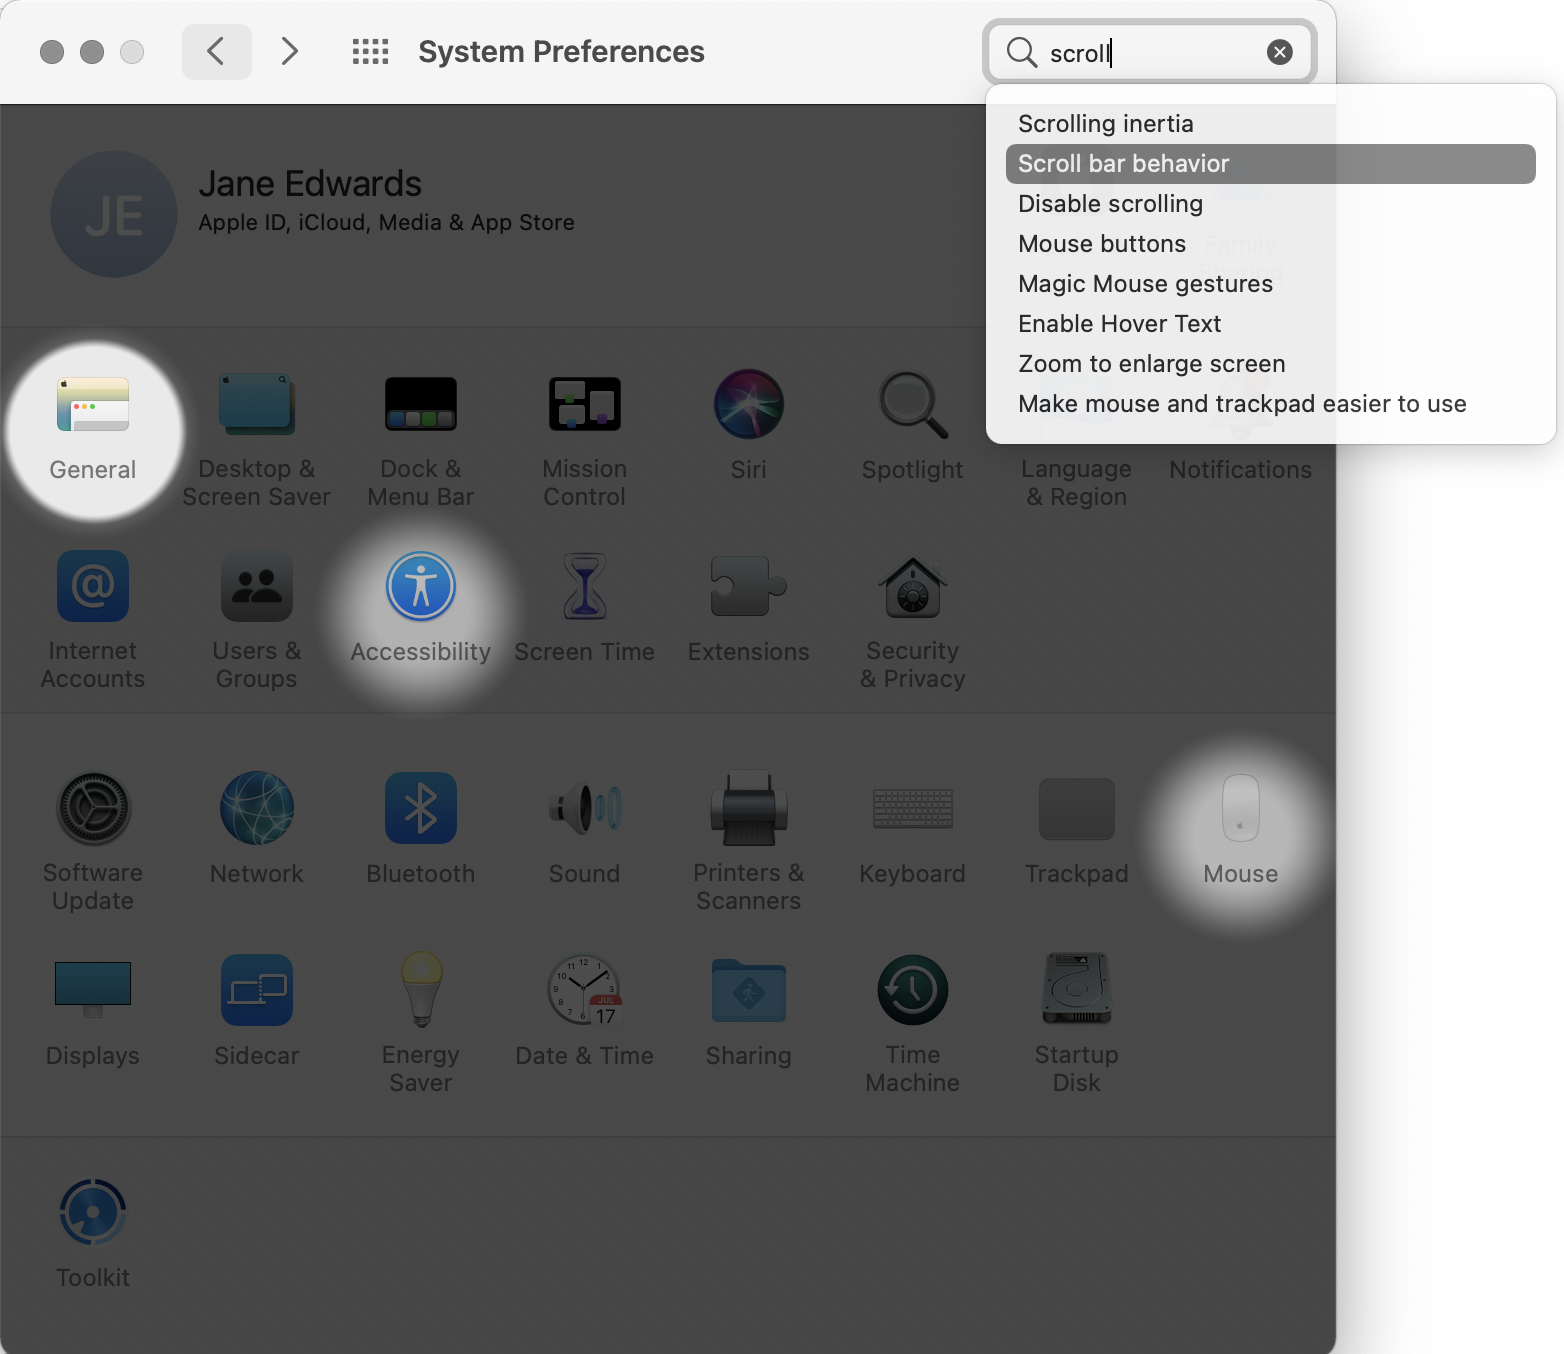Select the Scroll bar behavior suggestion

pos(1123,163)
